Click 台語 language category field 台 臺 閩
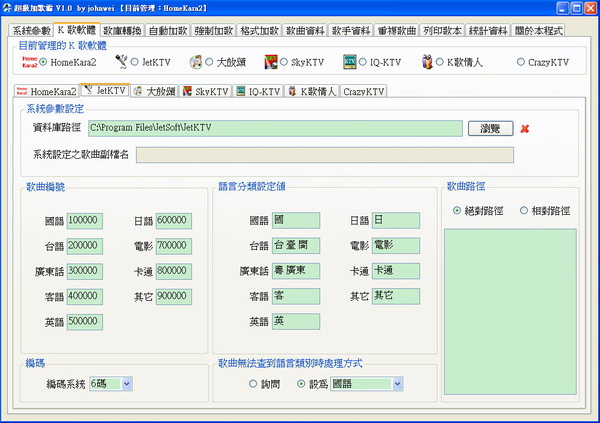Screen dimensions: 600x423 296,246
